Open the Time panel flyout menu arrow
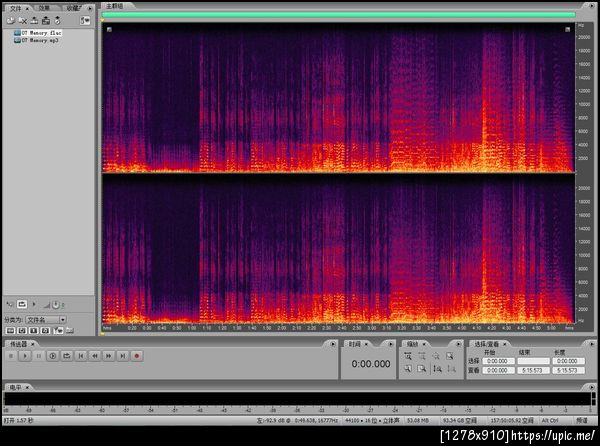Viewport: 600px width, 446px height. (x=391, y=344)
